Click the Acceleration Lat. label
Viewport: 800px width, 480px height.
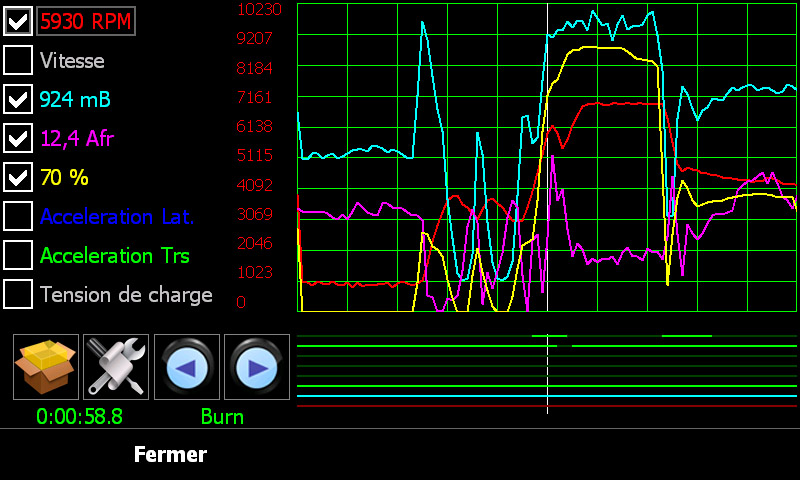[x=117, y=217]
